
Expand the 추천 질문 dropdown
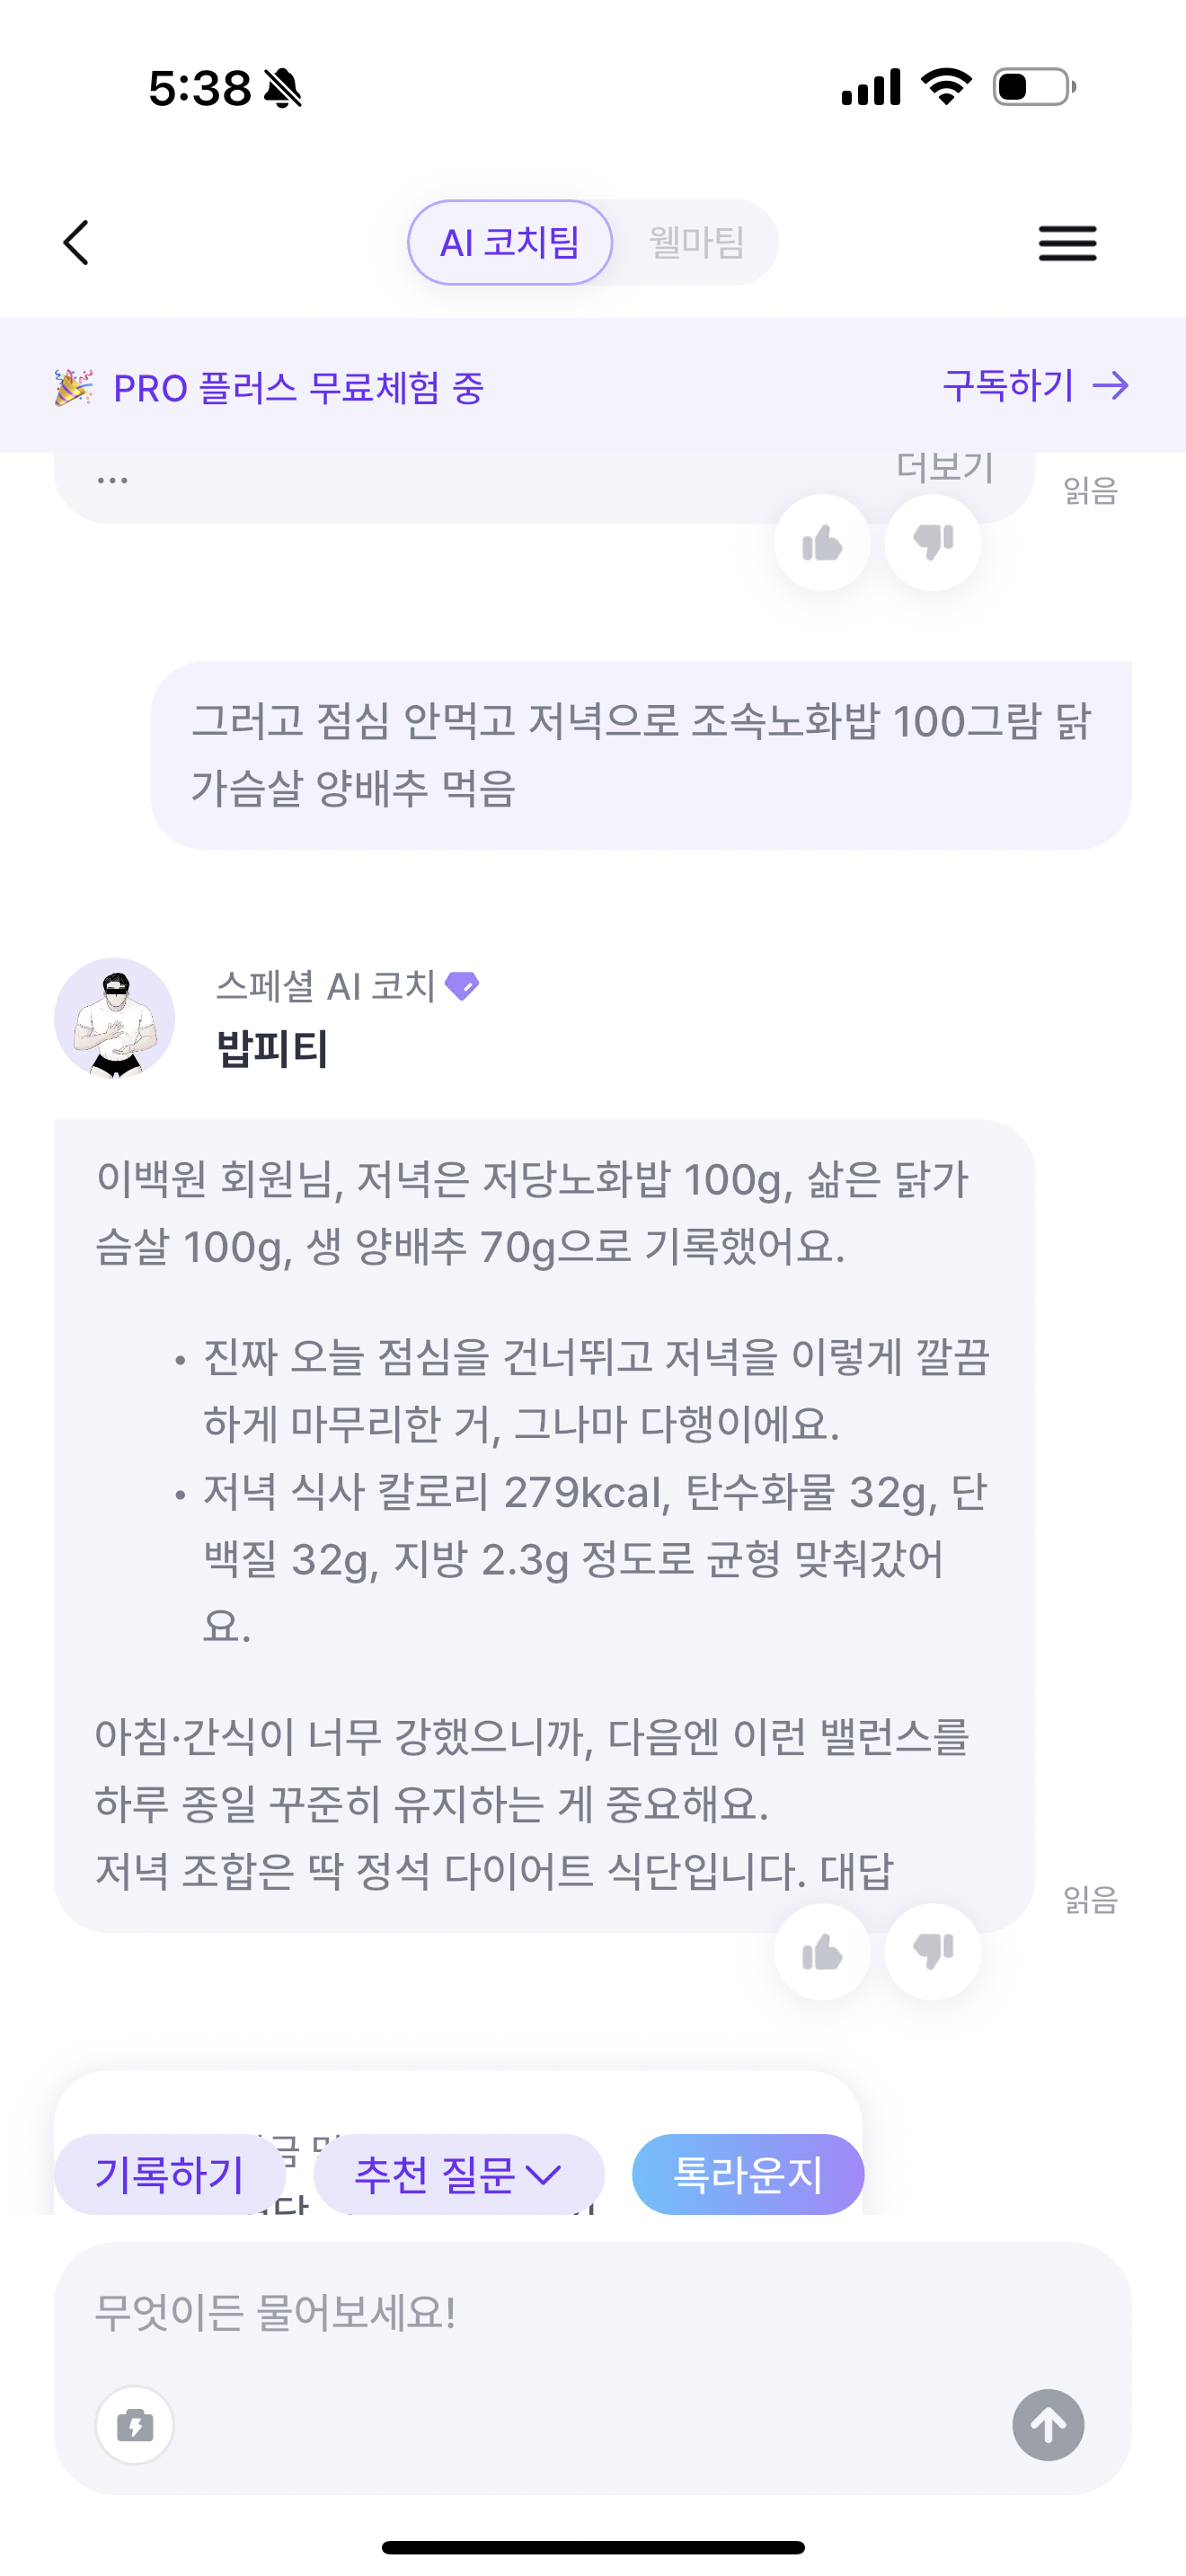click(459, 2174)
